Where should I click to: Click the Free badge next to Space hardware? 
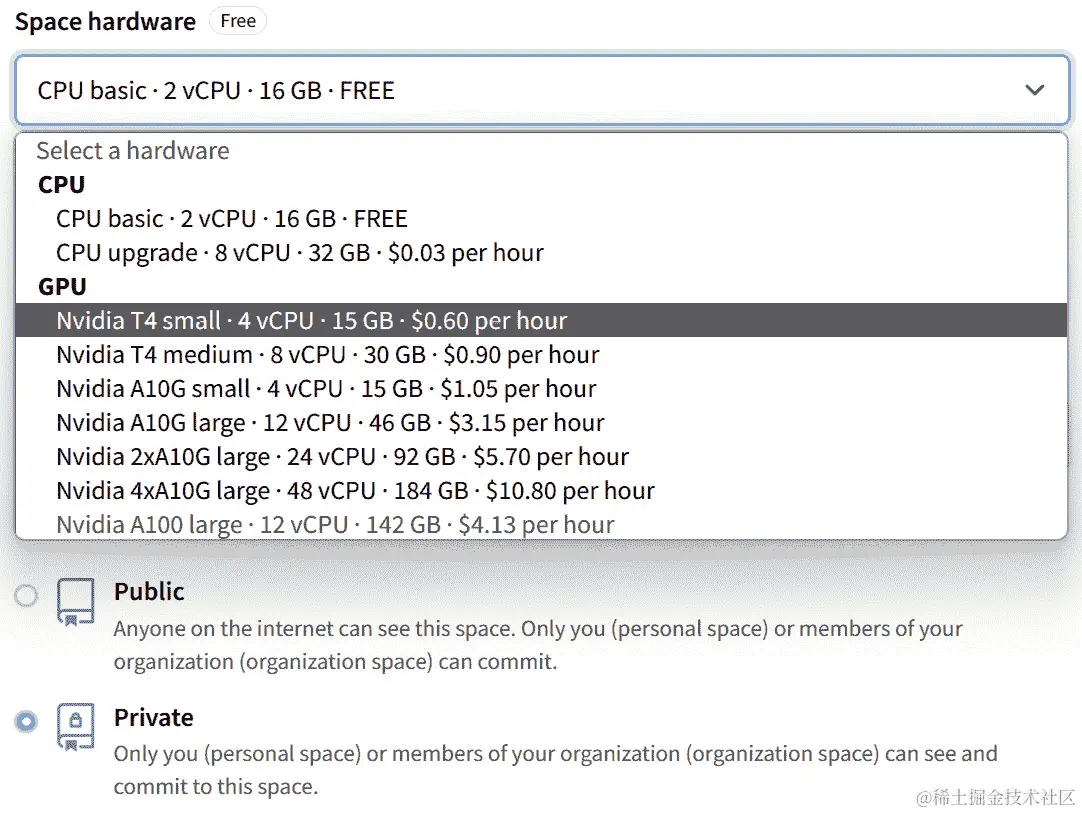[237, 20]
